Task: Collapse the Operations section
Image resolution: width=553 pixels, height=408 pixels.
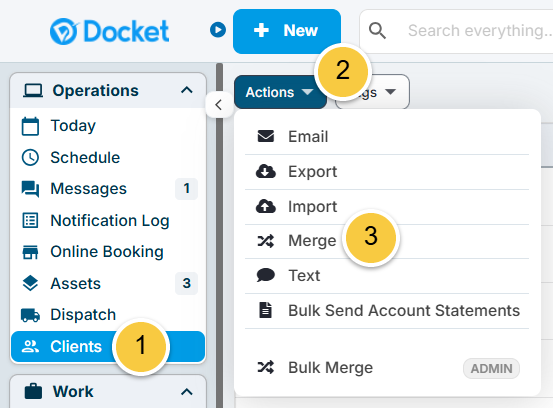Action: coord(187,90)
